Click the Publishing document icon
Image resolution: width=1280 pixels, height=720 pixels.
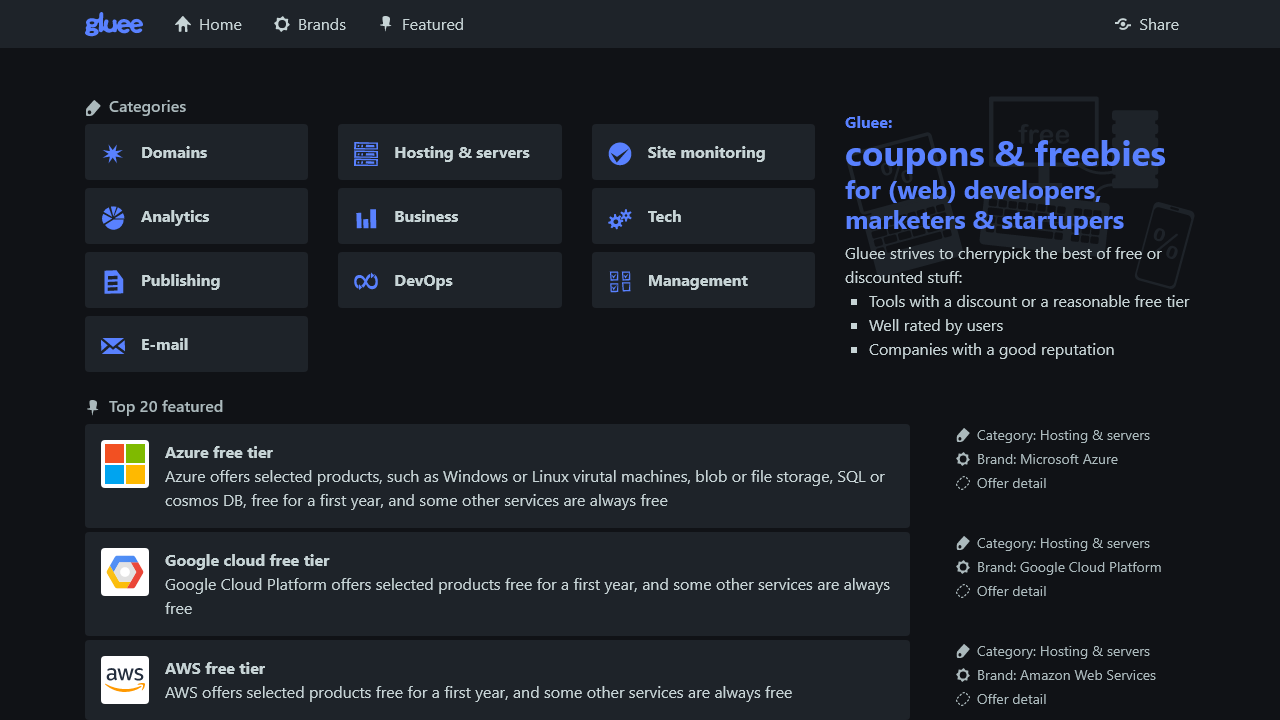pyautogui.click(x=113, y=281)
